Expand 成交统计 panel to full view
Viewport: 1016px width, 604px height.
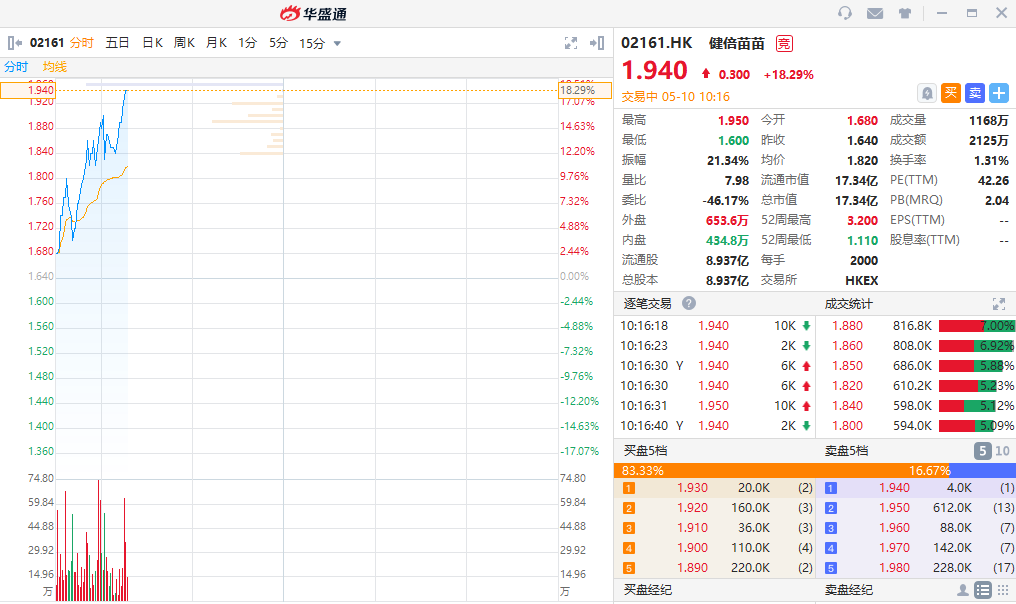coord(998,303)
